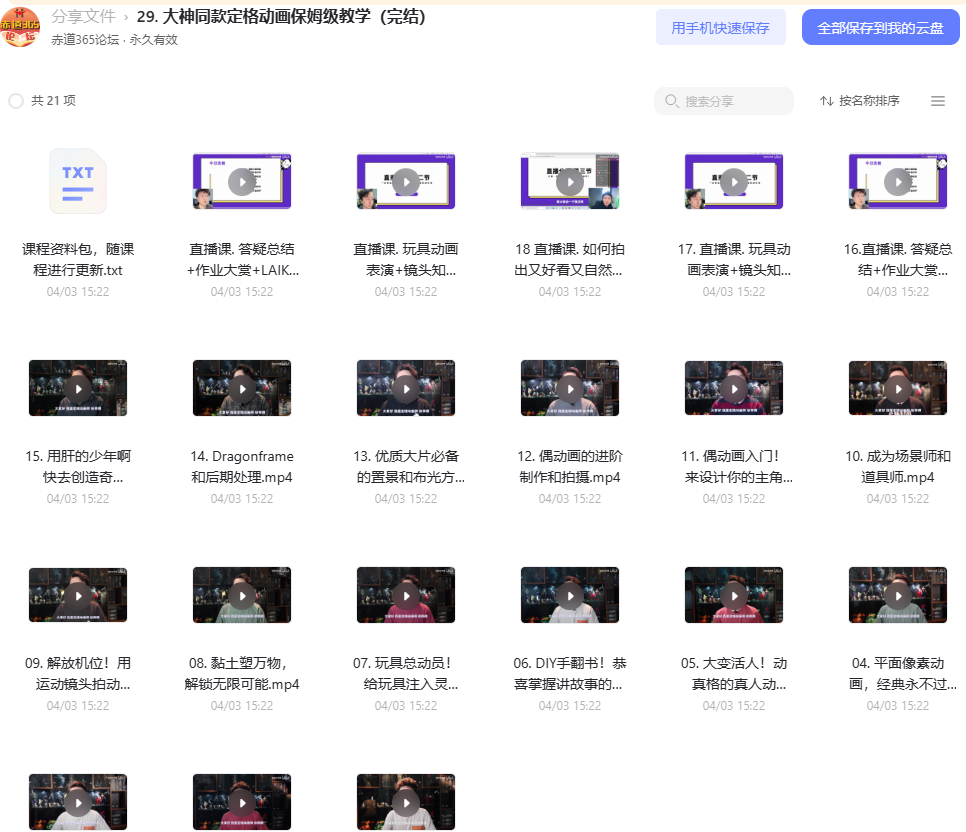
Task: Open the 按名称排序 sort dropdown
Action: coord(860,101)
